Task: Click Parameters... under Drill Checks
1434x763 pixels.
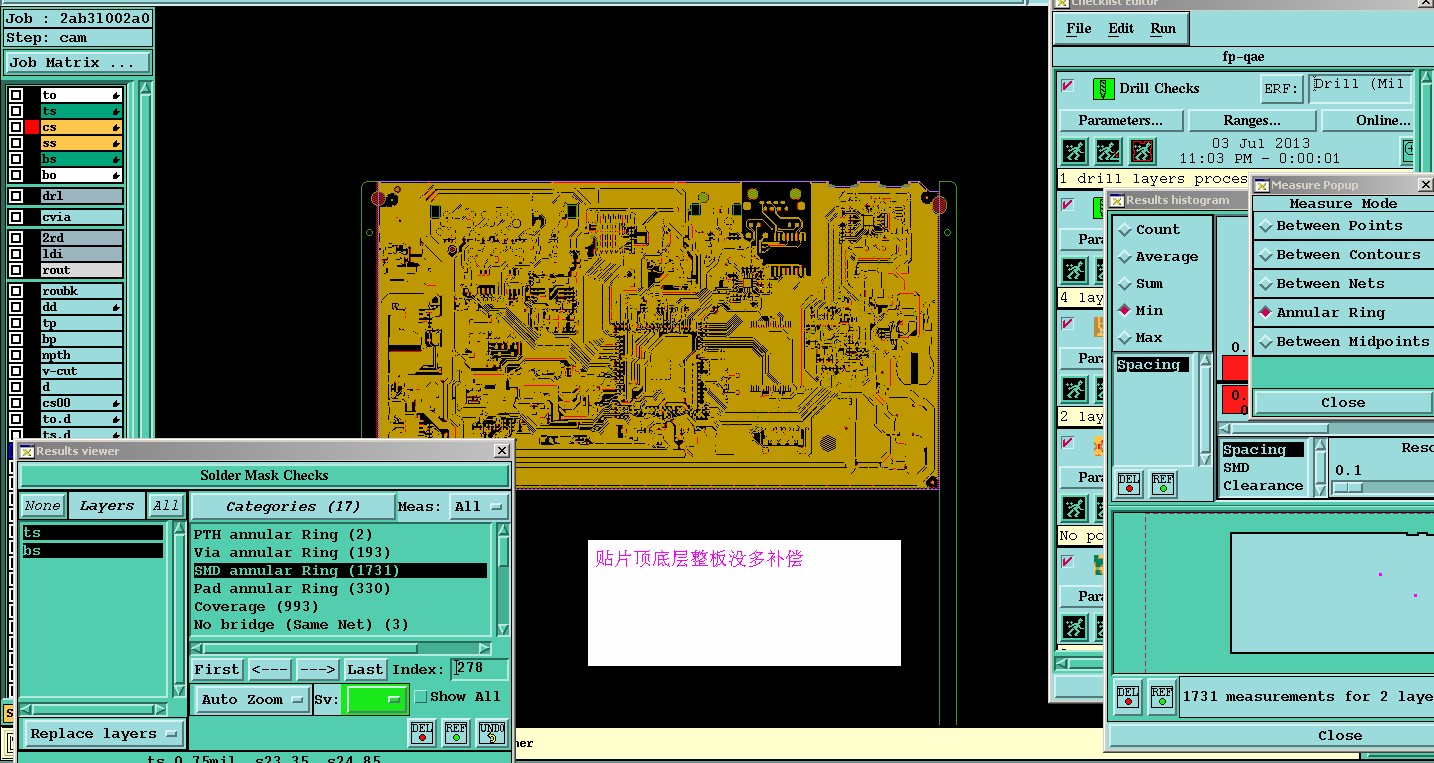Action: [1121, 120]
